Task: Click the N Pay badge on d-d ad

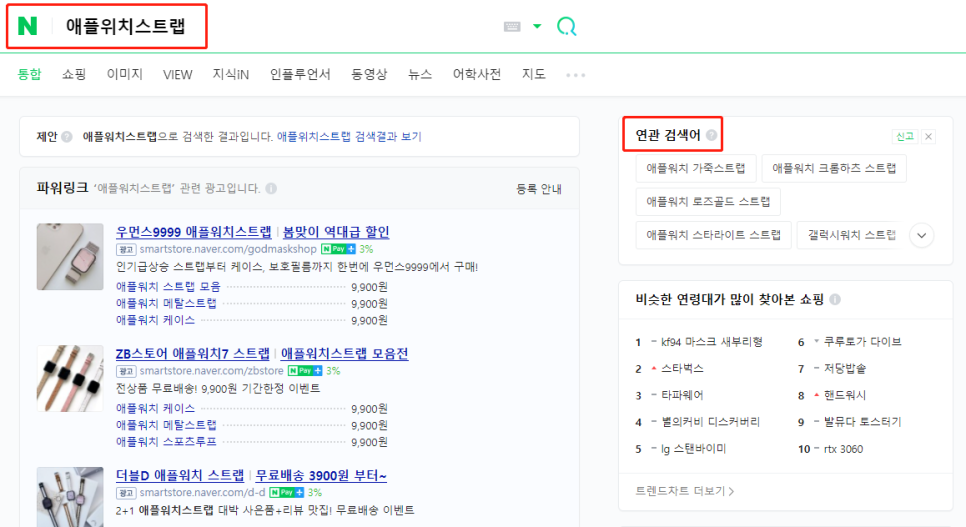Action: point(286,492)
